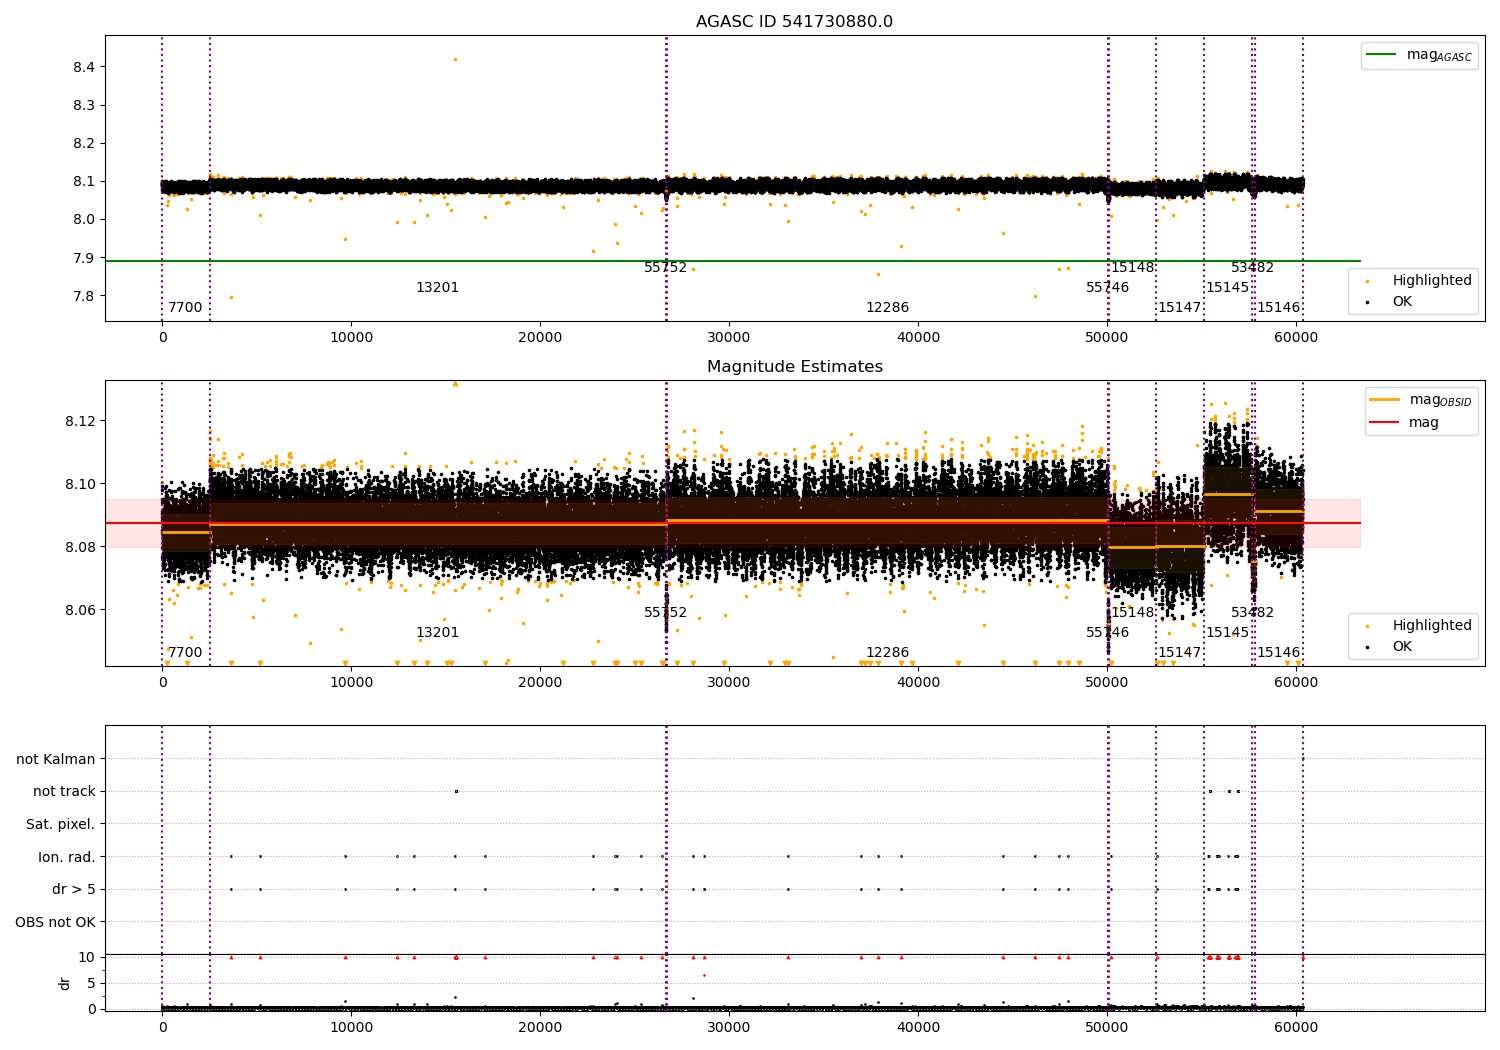Click OBSID label 15148 in the top plot
This screenshot has height=1050, width=1500.
point(1133,268)
